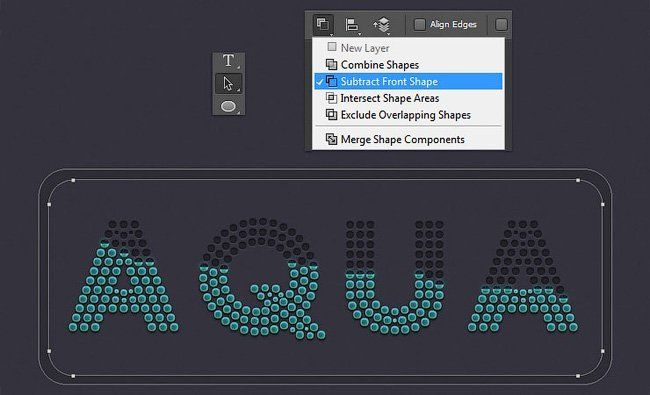
Task: Click the New Layer icon
Action: pos(332,47)
